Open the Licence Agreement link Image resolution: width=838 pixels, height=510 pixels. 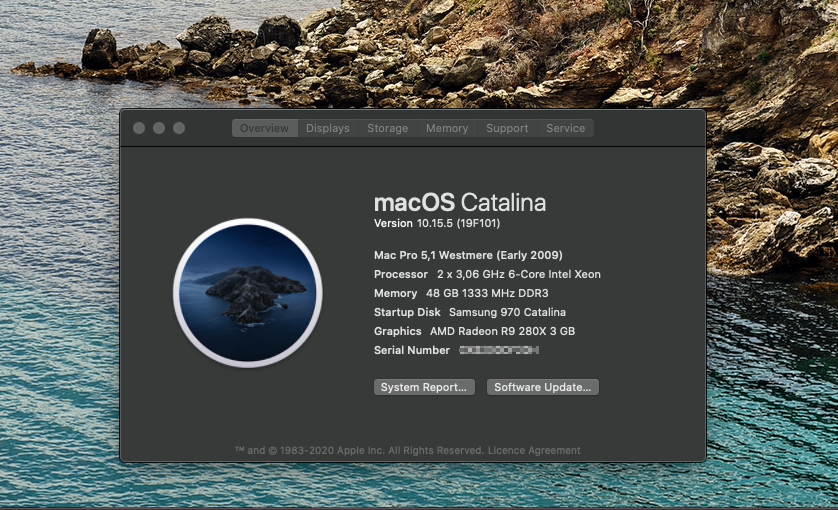[x=534, y=451]
